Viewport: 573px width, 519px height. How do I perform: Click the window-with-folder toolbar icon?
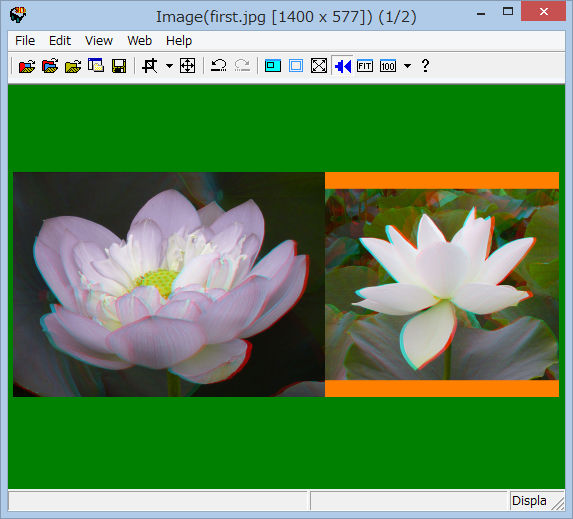pyautogui.click(x=96, y=66)
